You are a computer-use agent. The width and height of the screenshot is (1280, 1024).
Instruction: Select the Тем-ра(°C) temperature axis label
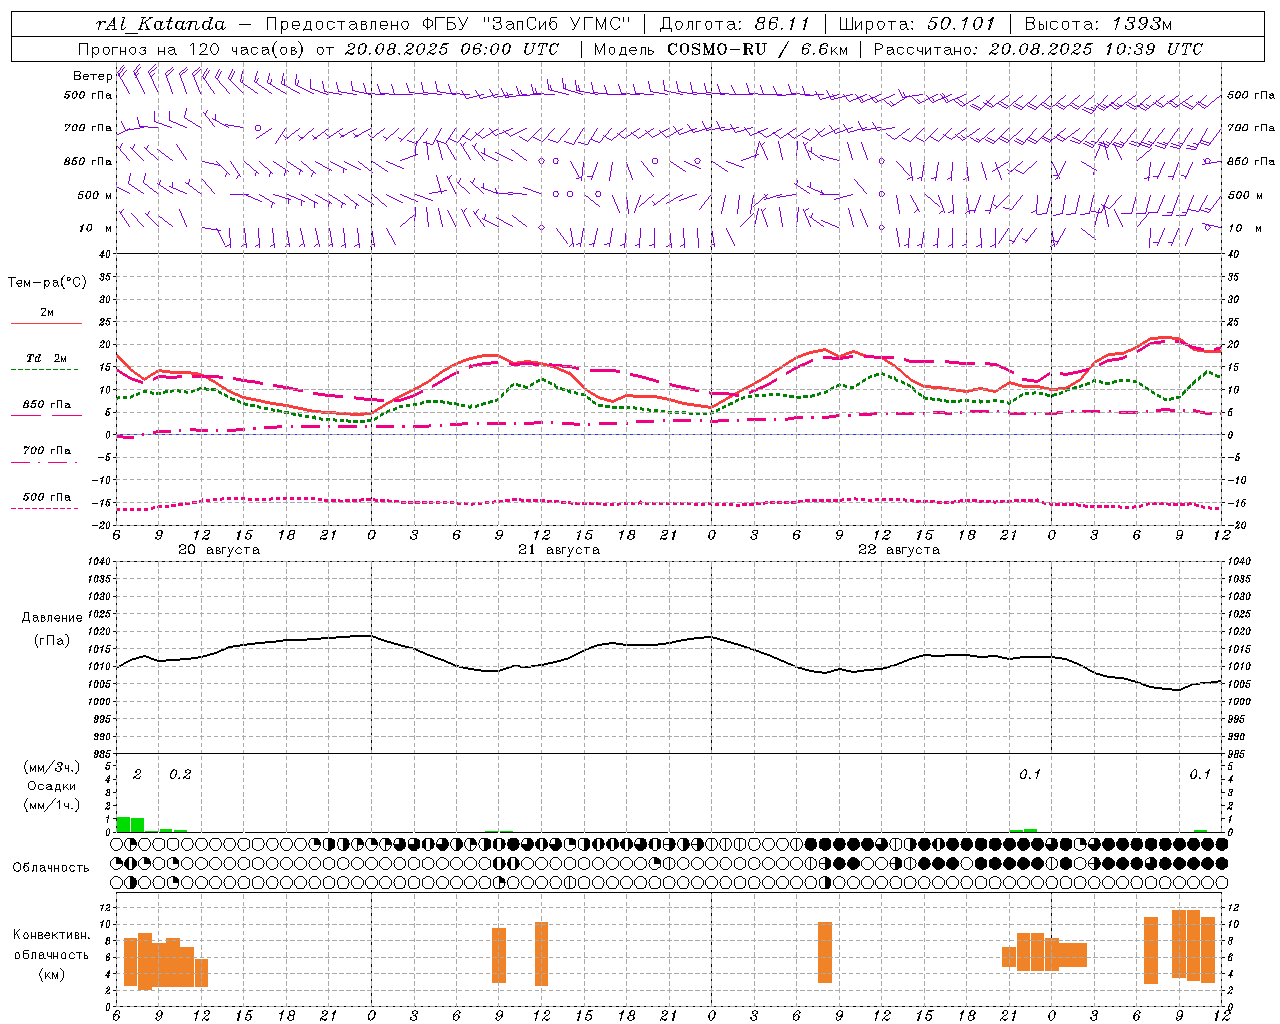tap(47, 282)
